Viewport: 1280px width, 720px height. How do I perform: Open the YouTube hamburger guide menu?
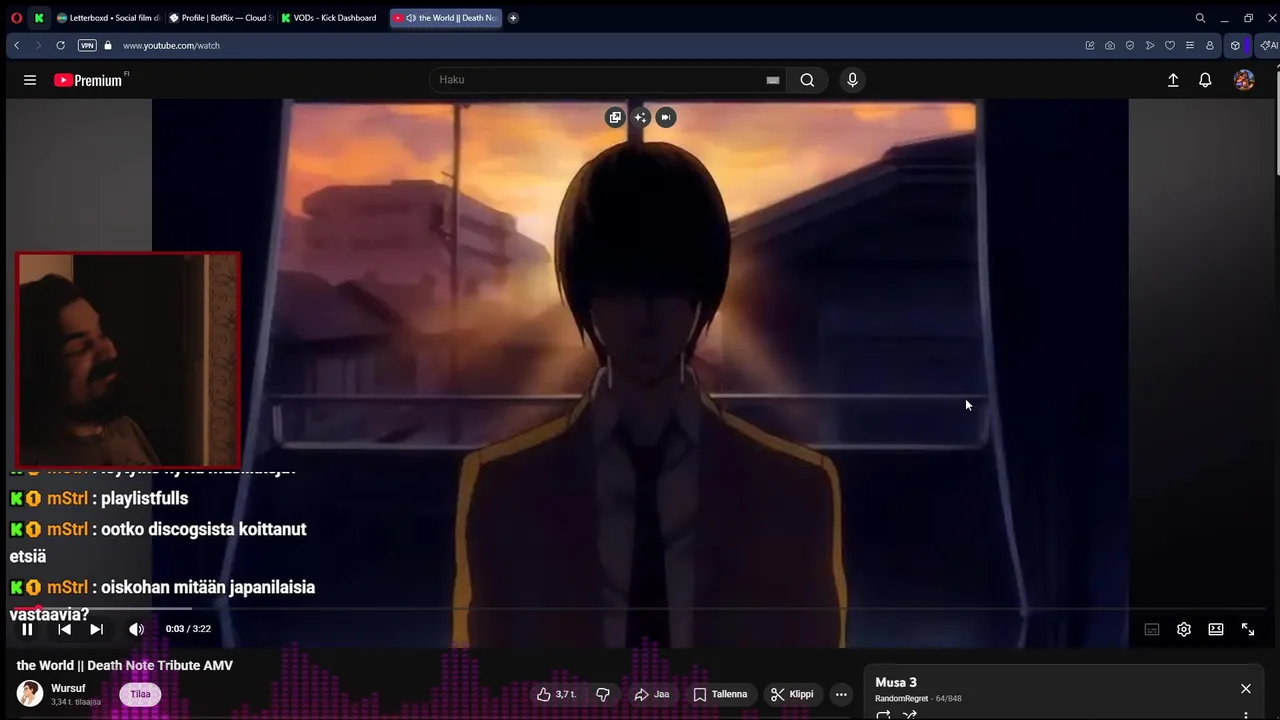[x=30, y=80]
